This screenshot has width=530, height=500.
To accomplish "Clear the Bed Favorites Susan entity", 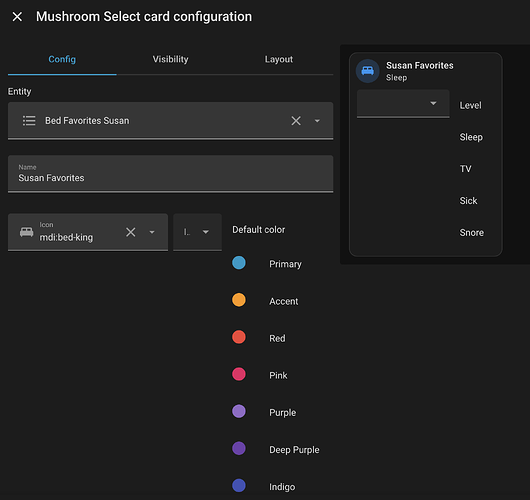I will pyautogui.click(x=296, y=121).
